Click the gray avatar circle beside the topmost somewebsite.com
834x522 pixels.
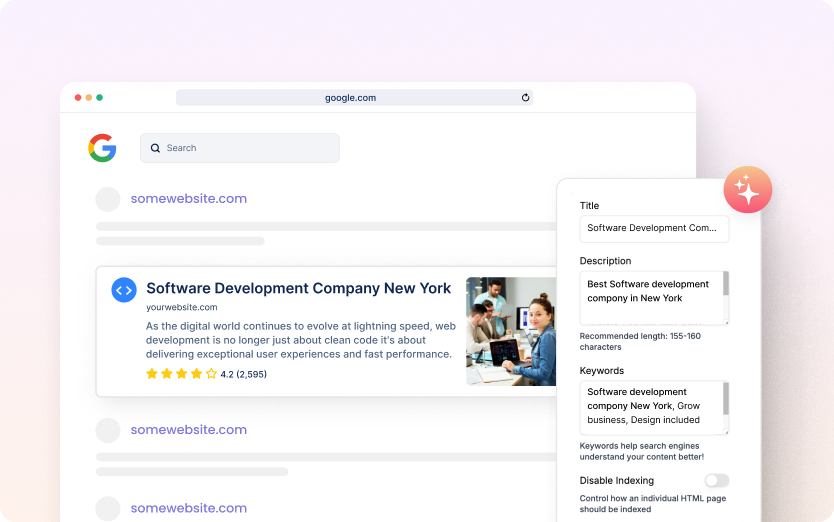coord(108,199)
